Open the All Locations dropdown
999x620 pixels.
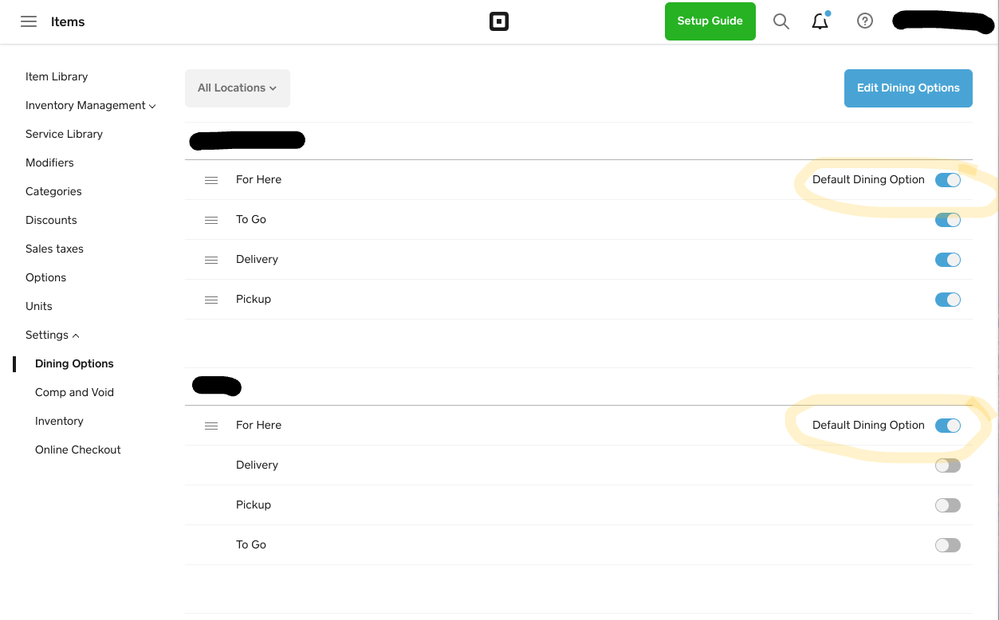point(237,88)
